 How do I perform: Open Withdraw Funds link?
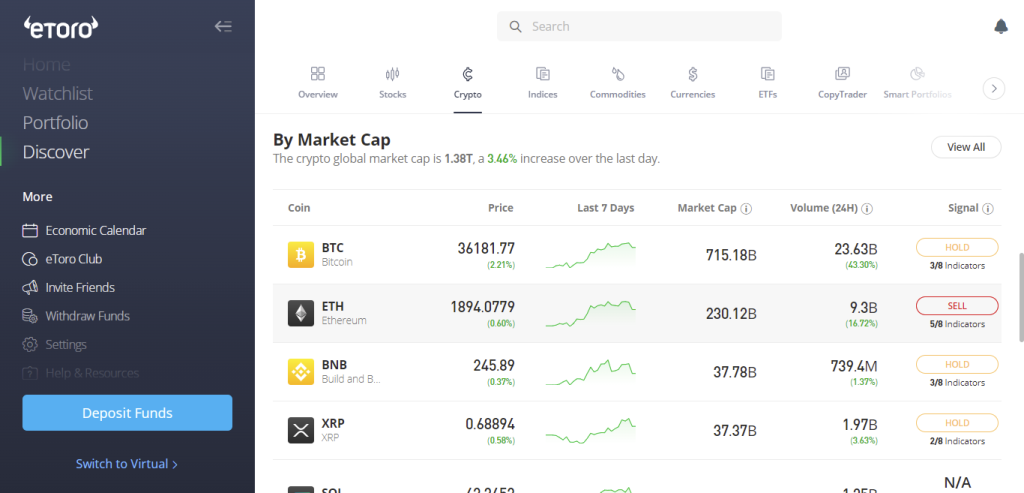[x=88, y=316]
